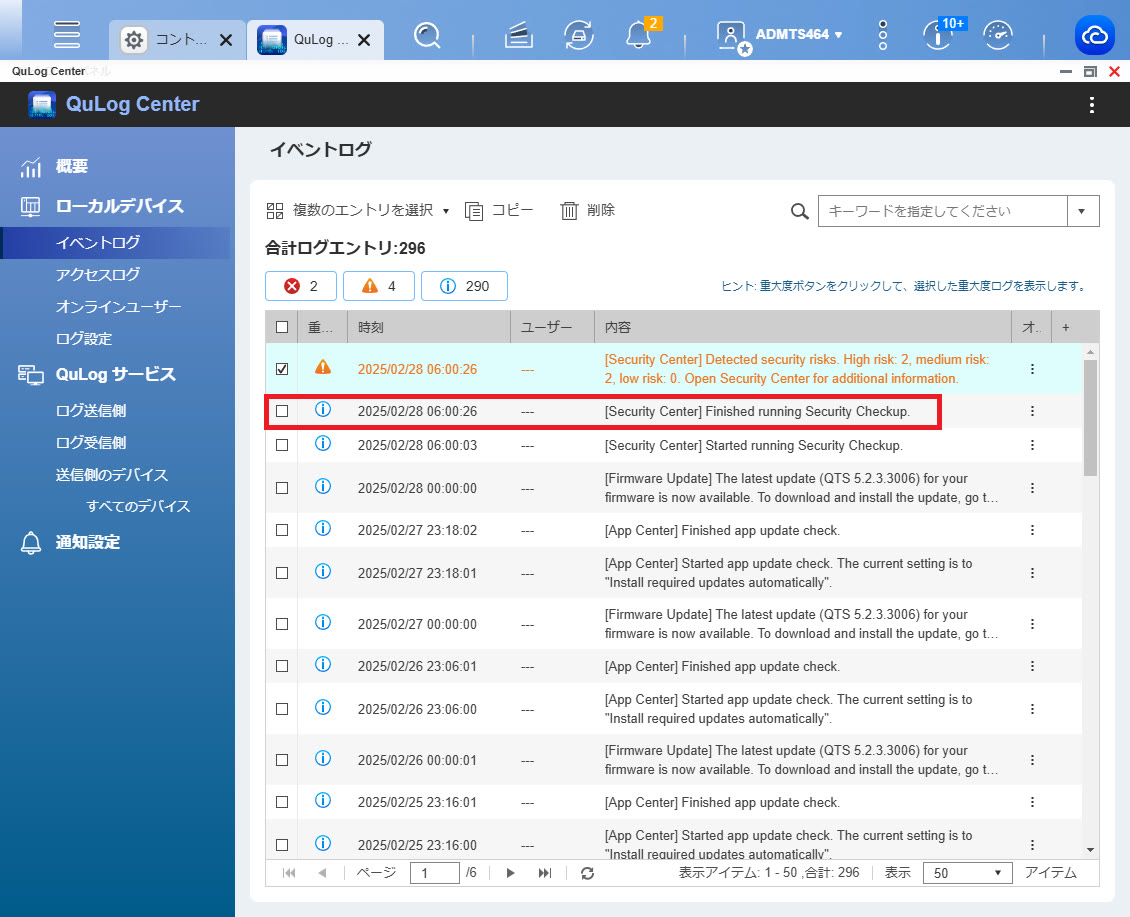1130x917 pixels.
Task: Close the QuLog taskbar tab
Action: tap(365, 40)
